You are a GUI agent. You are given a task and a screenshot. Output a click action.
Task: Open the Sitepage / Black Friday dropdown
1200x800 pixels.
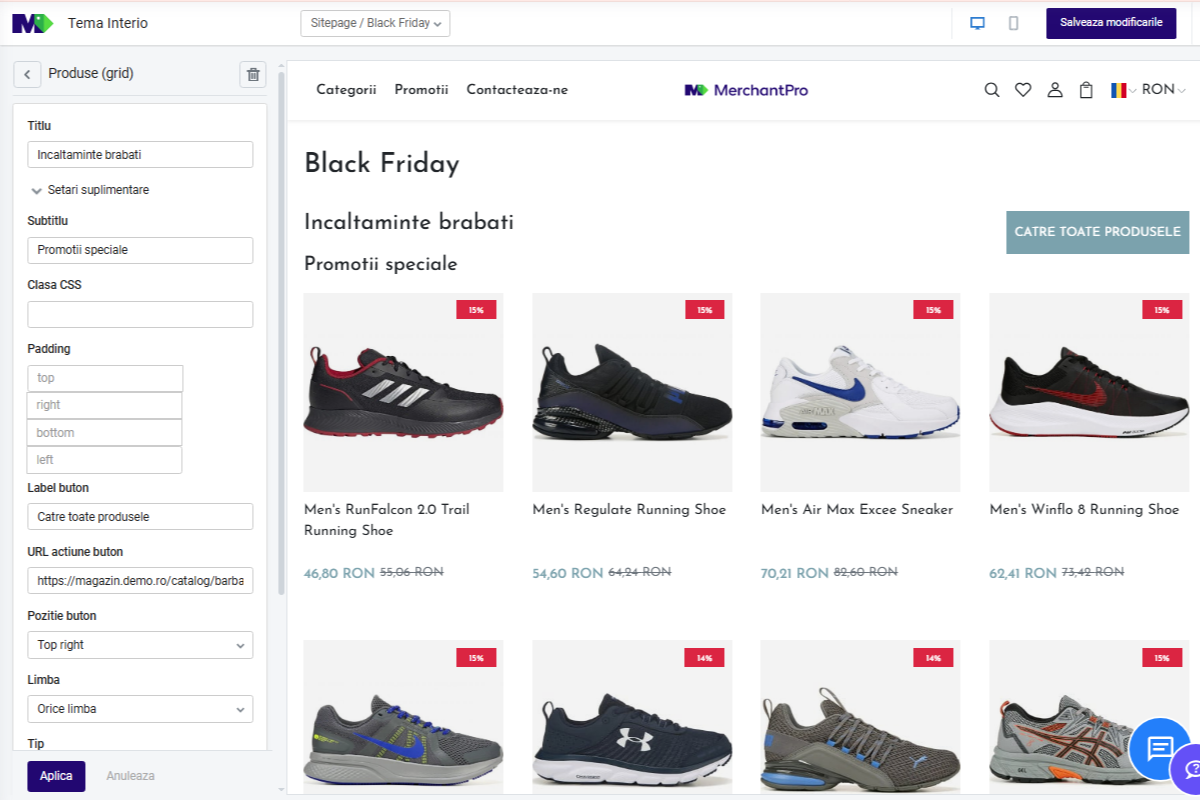[375, 23]
